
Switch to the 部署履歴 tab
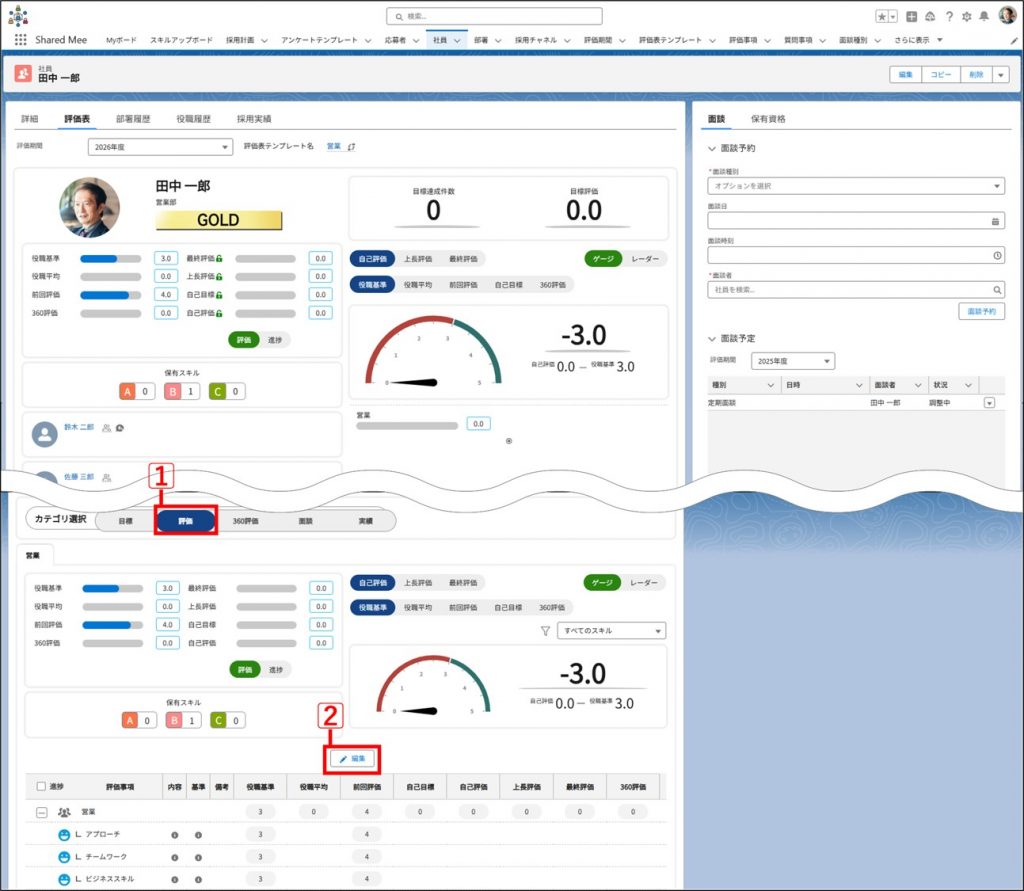click(133, 118)
